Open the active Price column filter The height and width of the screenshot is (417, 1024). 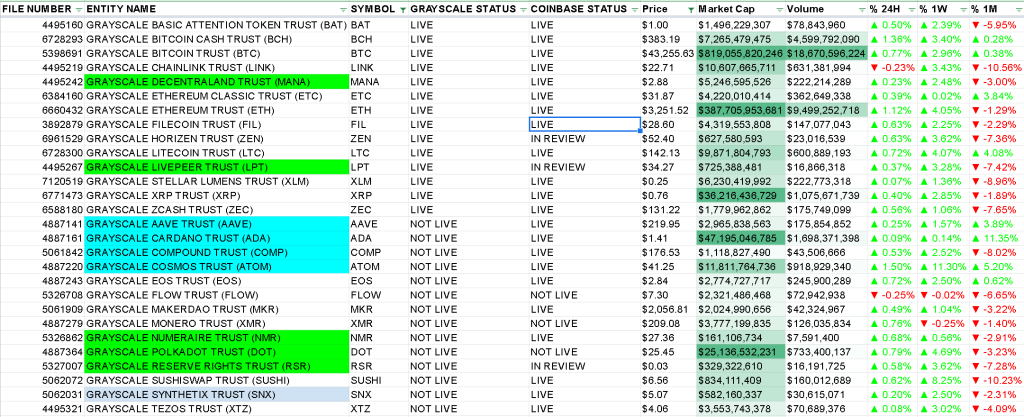point(690,10)
